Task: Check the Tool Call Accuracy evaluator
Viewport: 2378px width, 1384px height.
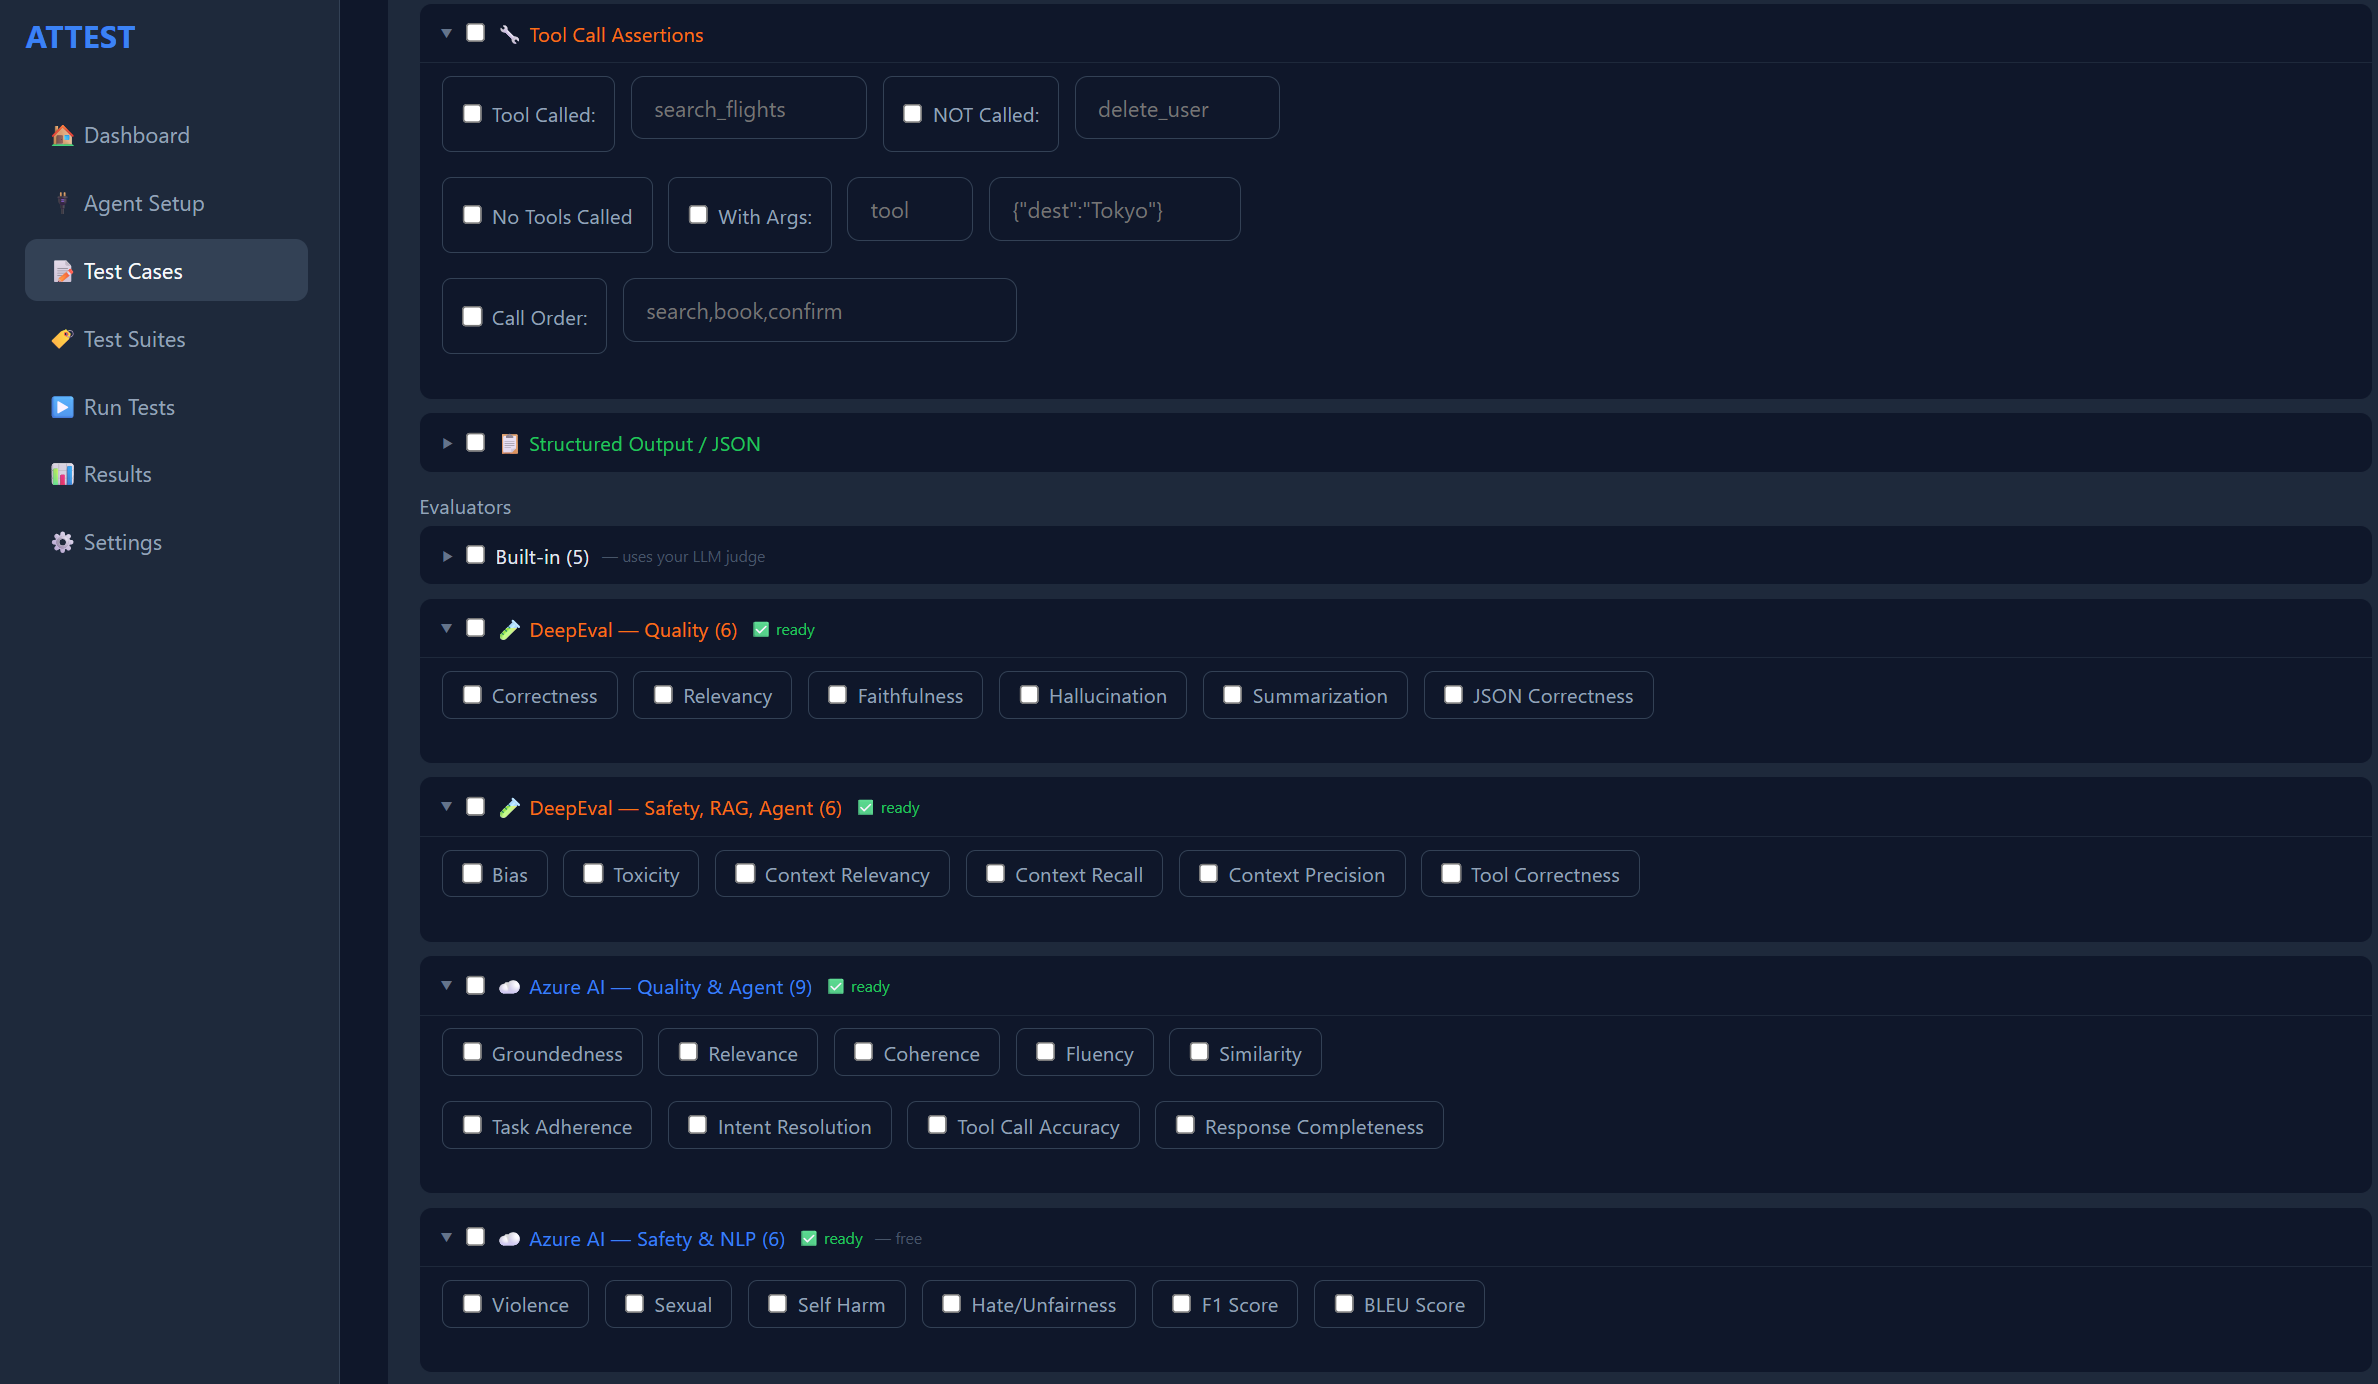Action: pos(937,1125)
